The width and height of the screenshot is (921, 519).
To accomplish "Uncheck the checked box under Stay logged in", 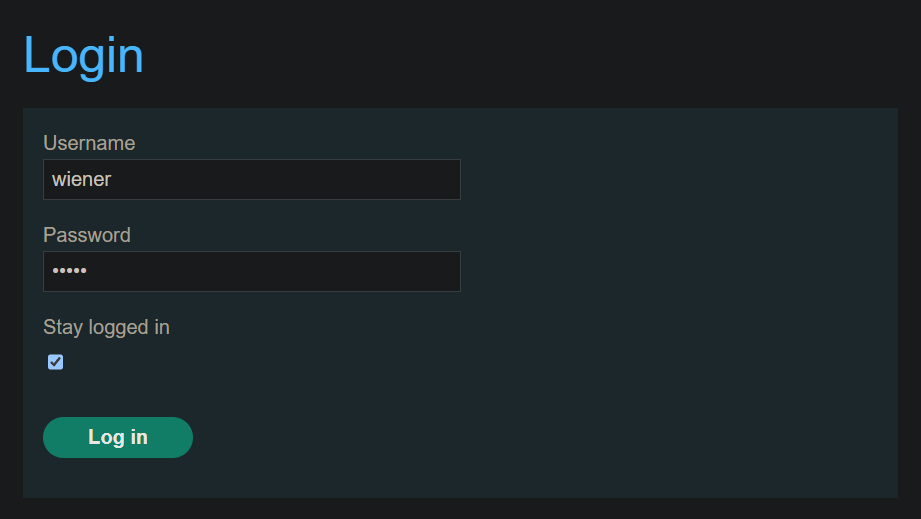I will coord(55,362).
